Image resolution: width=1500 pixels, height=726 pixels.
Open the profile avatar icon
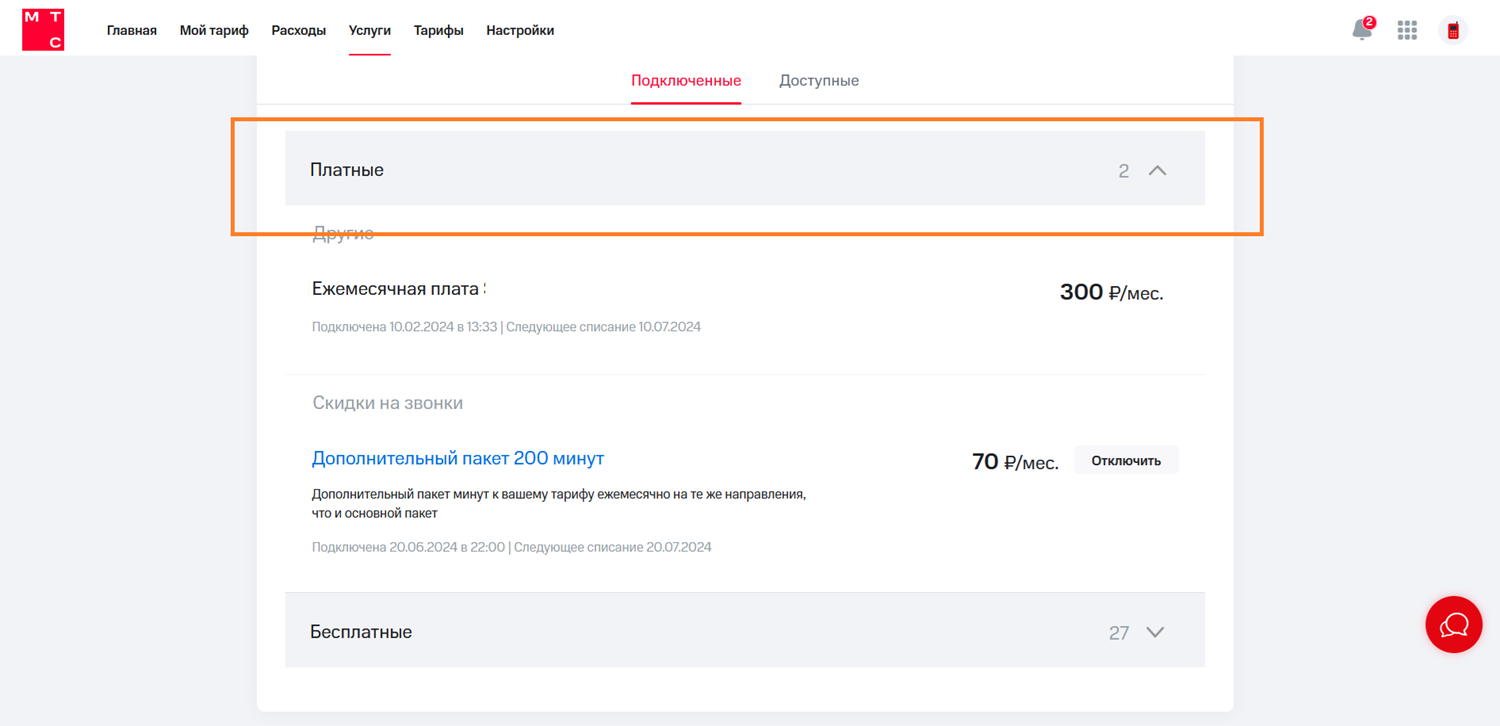point(1453,30)
